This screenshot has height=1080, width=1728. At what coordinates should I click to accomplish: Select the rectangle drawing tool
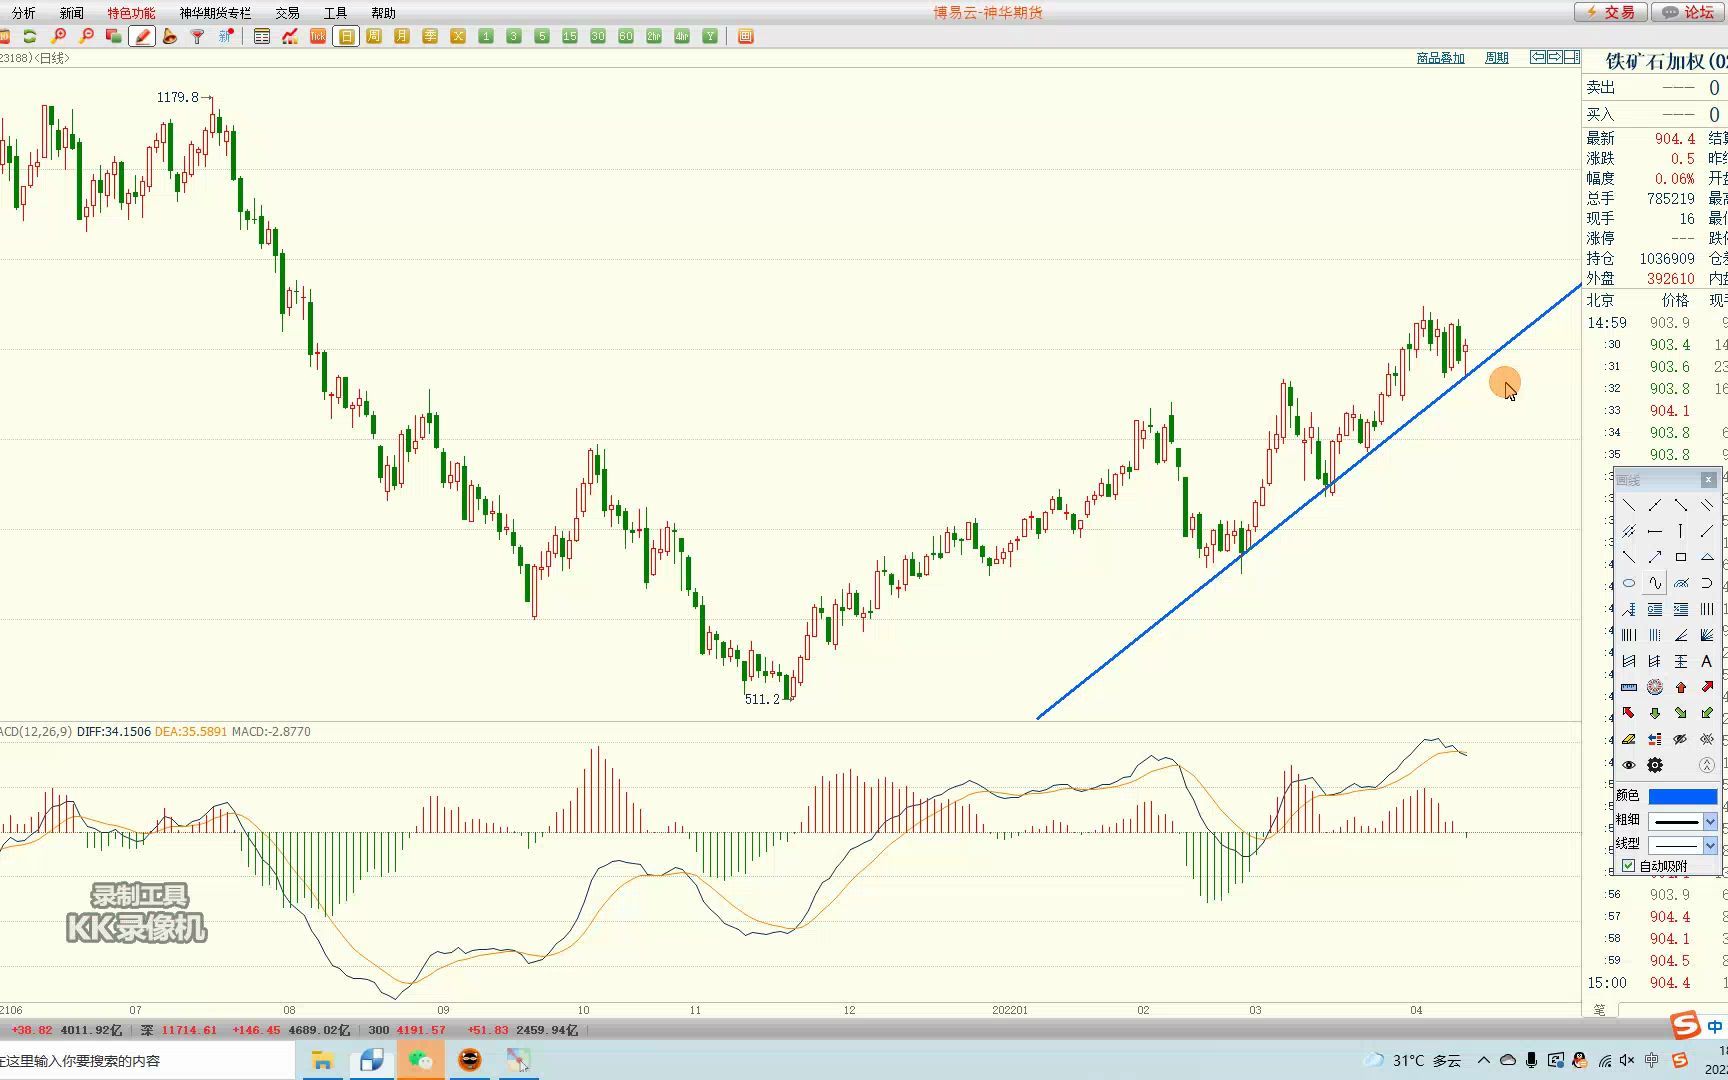[1681, 557]
